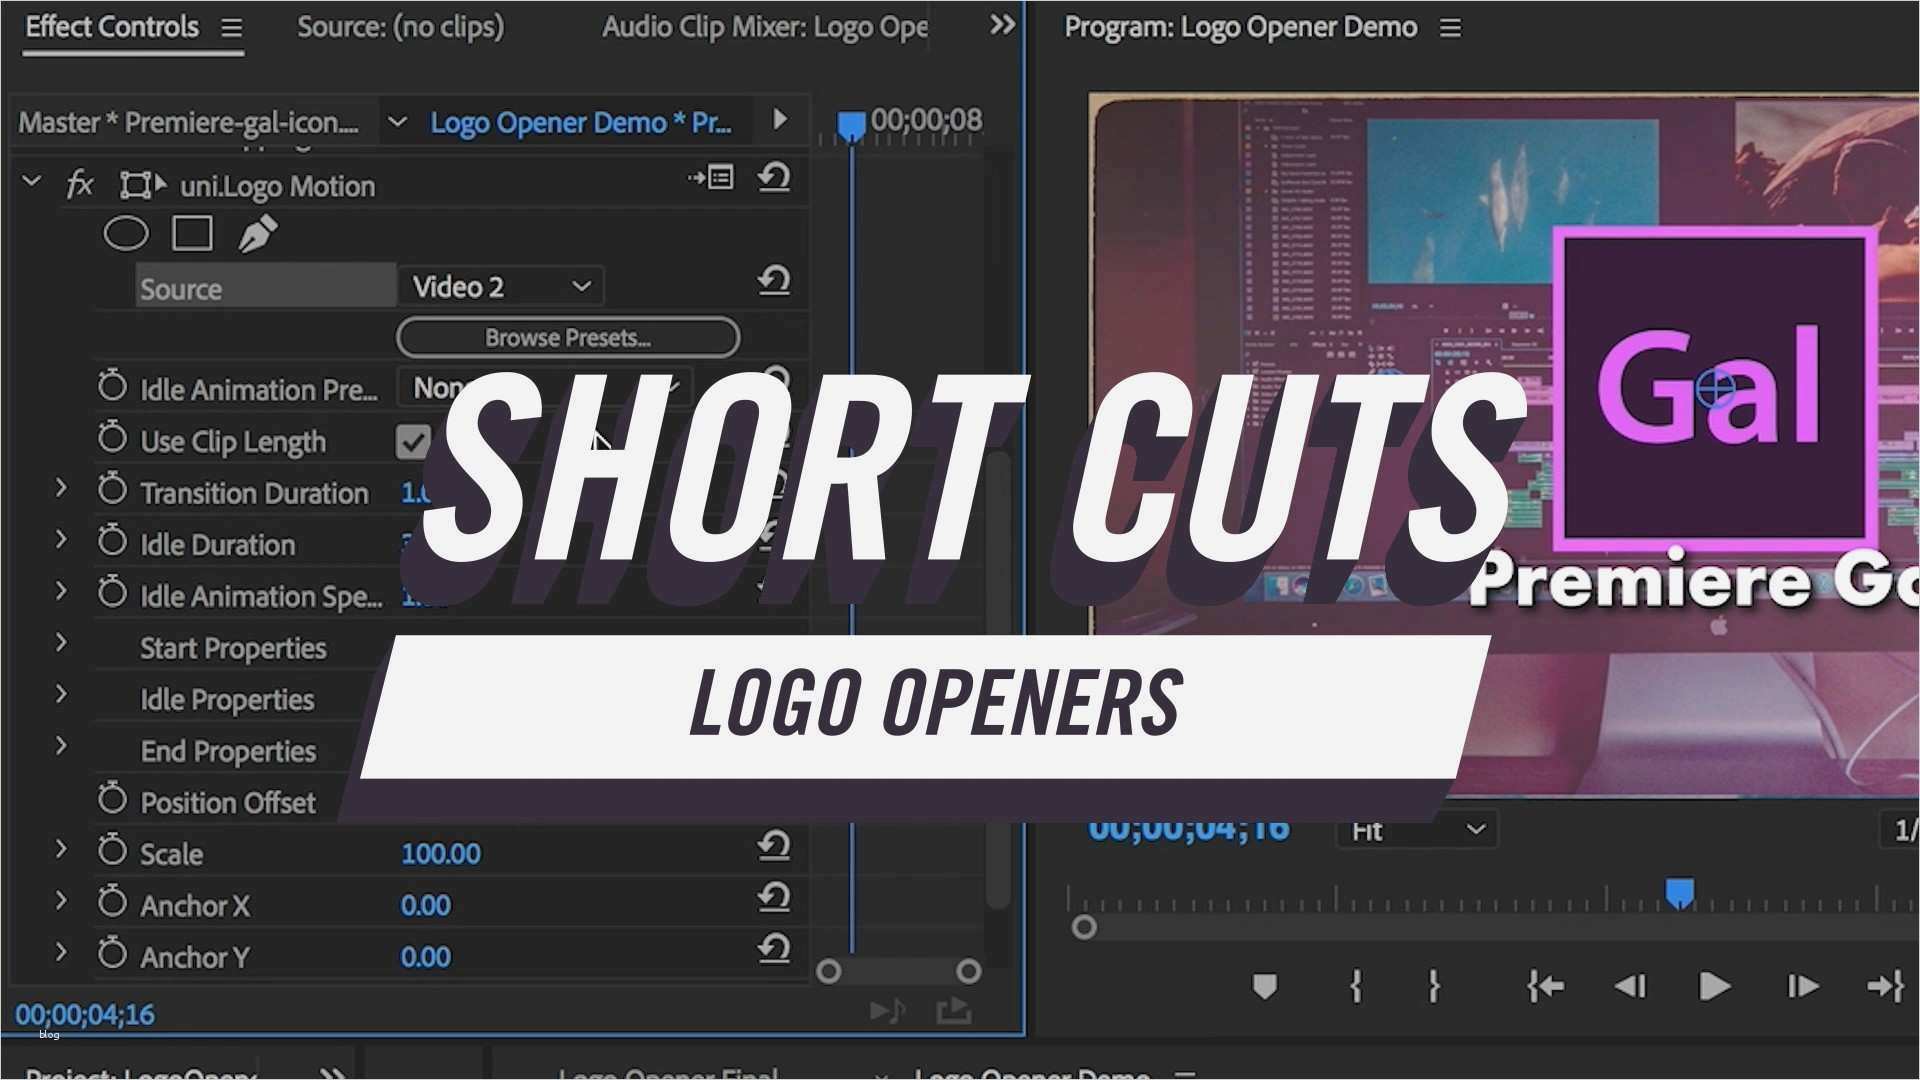1920x1080 pixels.
Task: Mark In point with brace icon
Action: (1355, 987)
